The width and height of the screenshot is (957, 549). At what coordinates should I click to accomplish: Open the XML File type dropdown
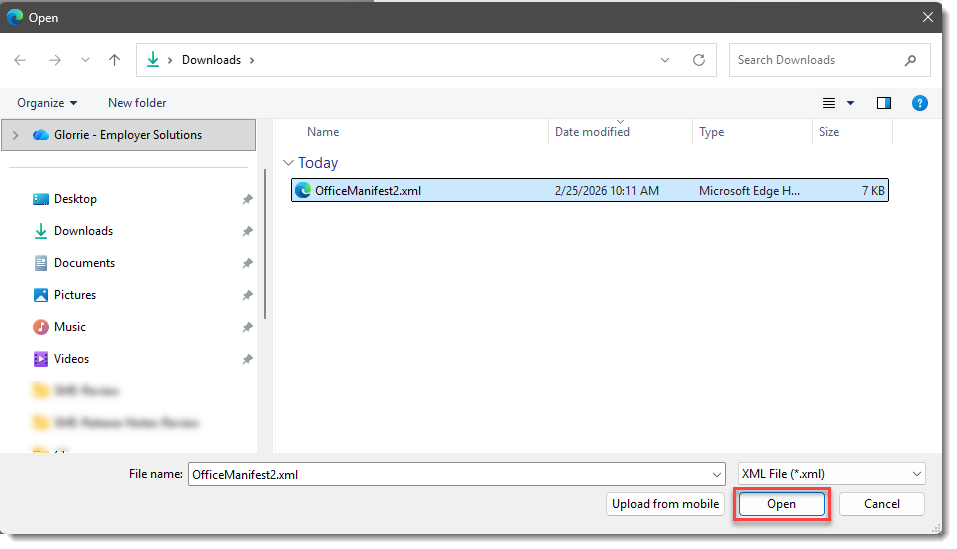(x=830, y=475)
